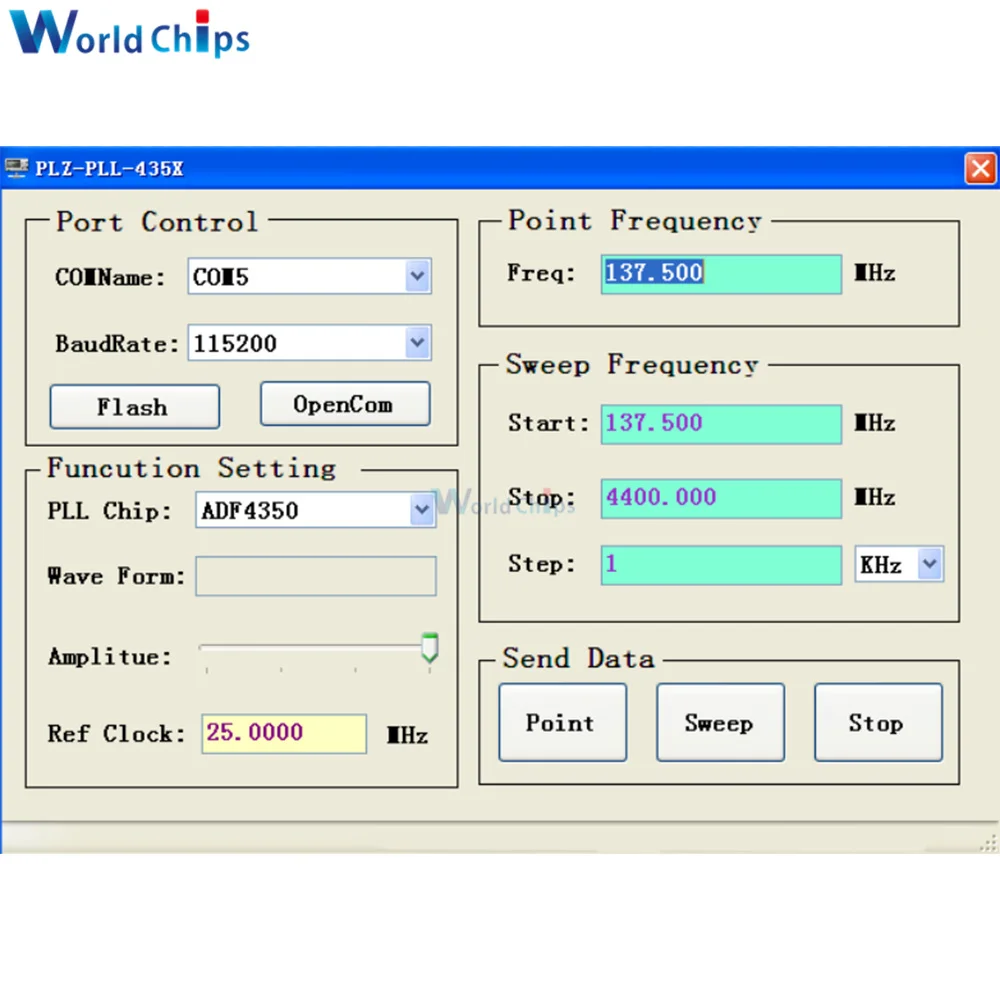Screen dimensions: 1000x1000
Task: Open the COMName dropdown showing COM5
Action: click(309, 276)
